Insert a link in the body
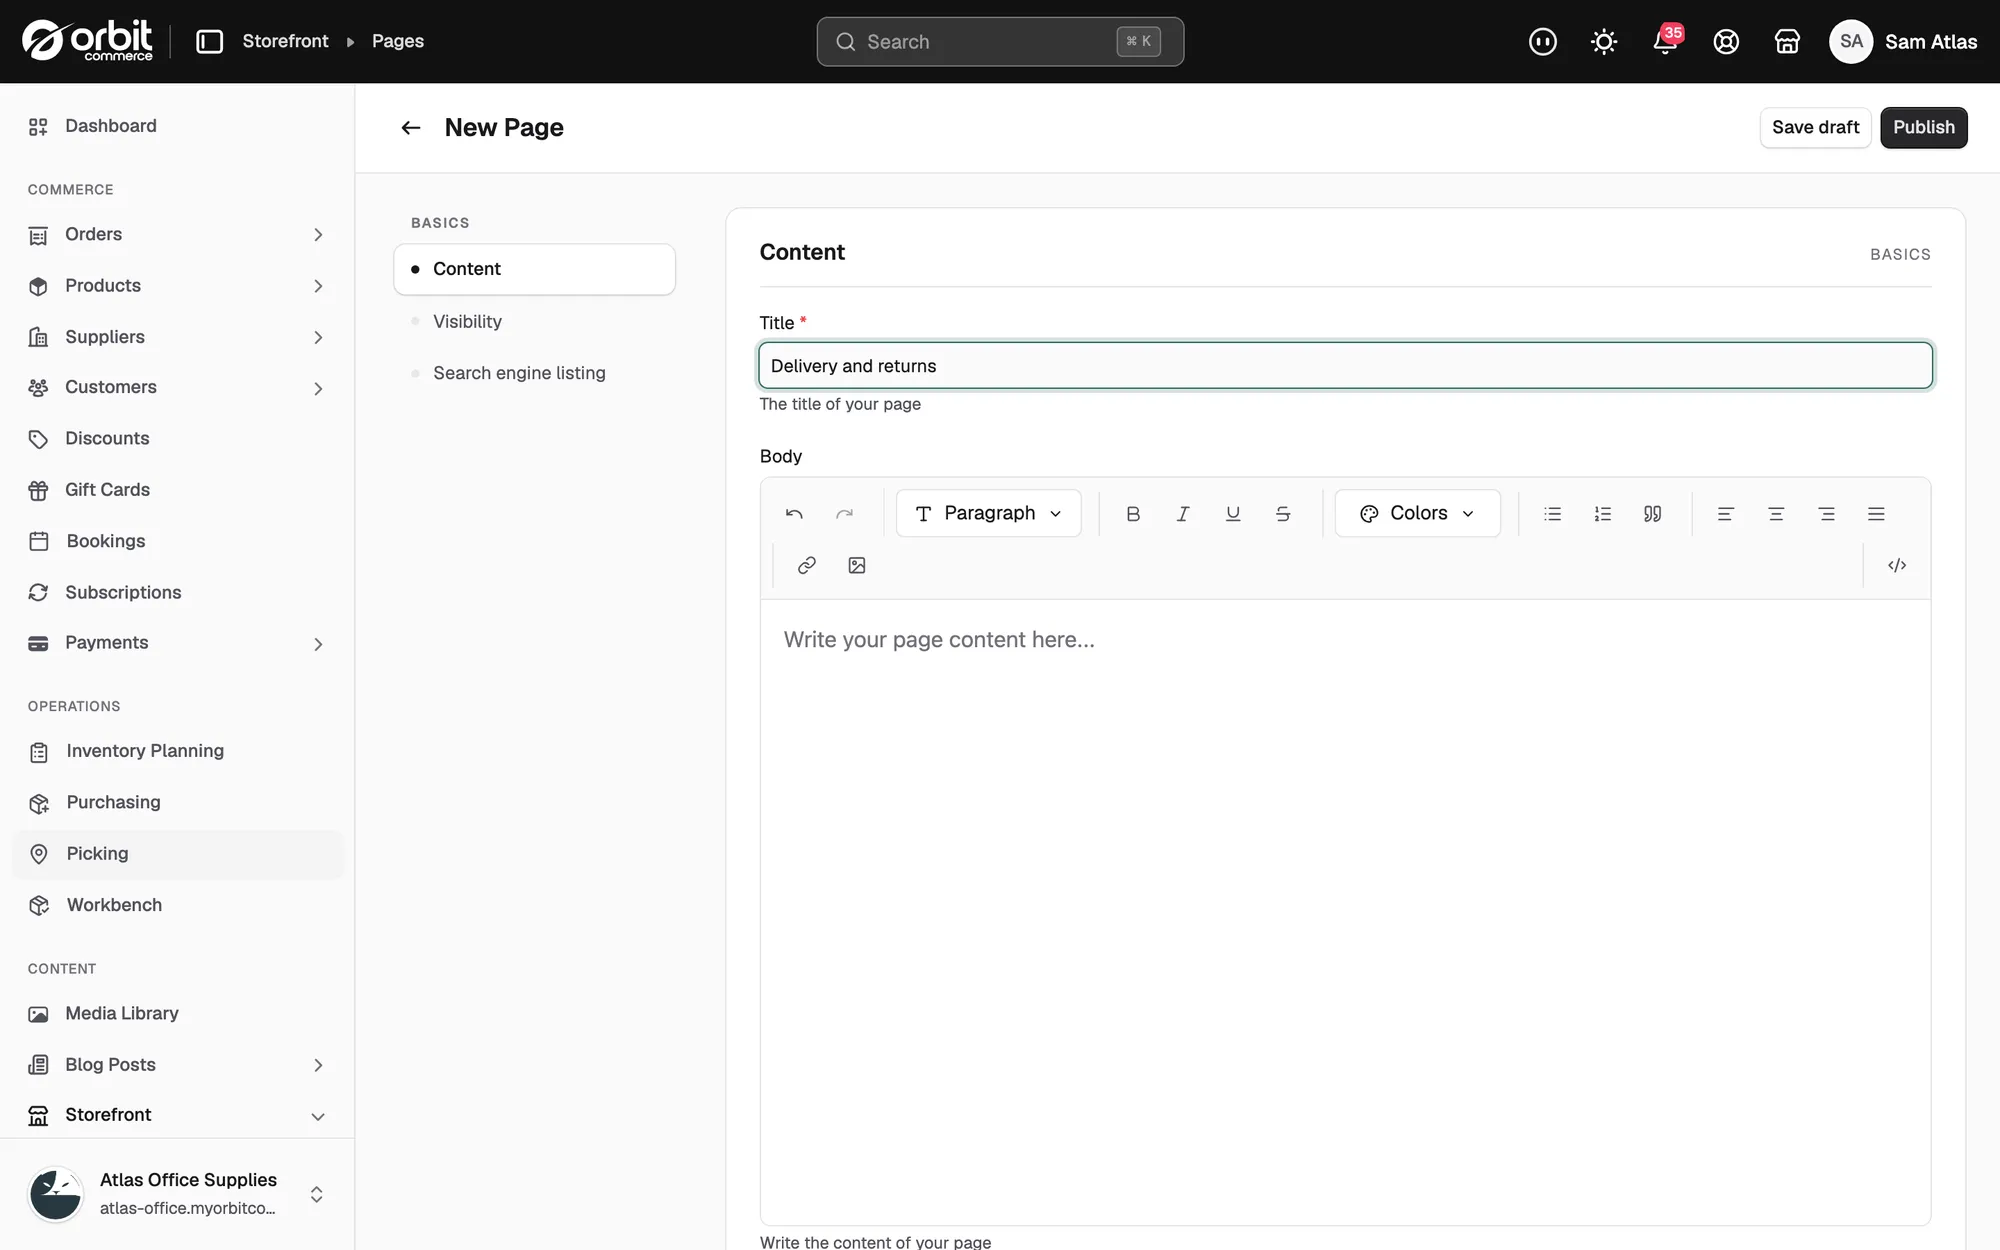Image resolution: width=2000 pixels, height=1250 pixels. [x=807, y=565]
